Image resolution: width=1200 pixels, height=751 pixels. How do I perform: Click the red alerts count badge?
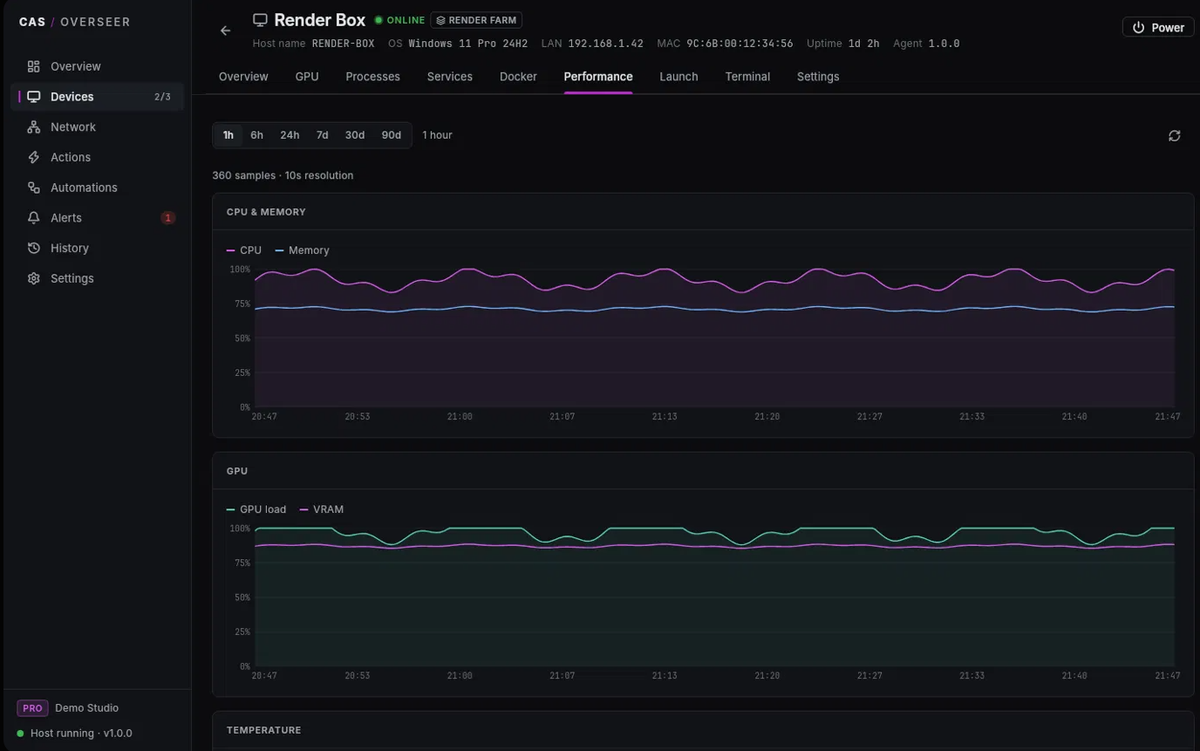168,218
